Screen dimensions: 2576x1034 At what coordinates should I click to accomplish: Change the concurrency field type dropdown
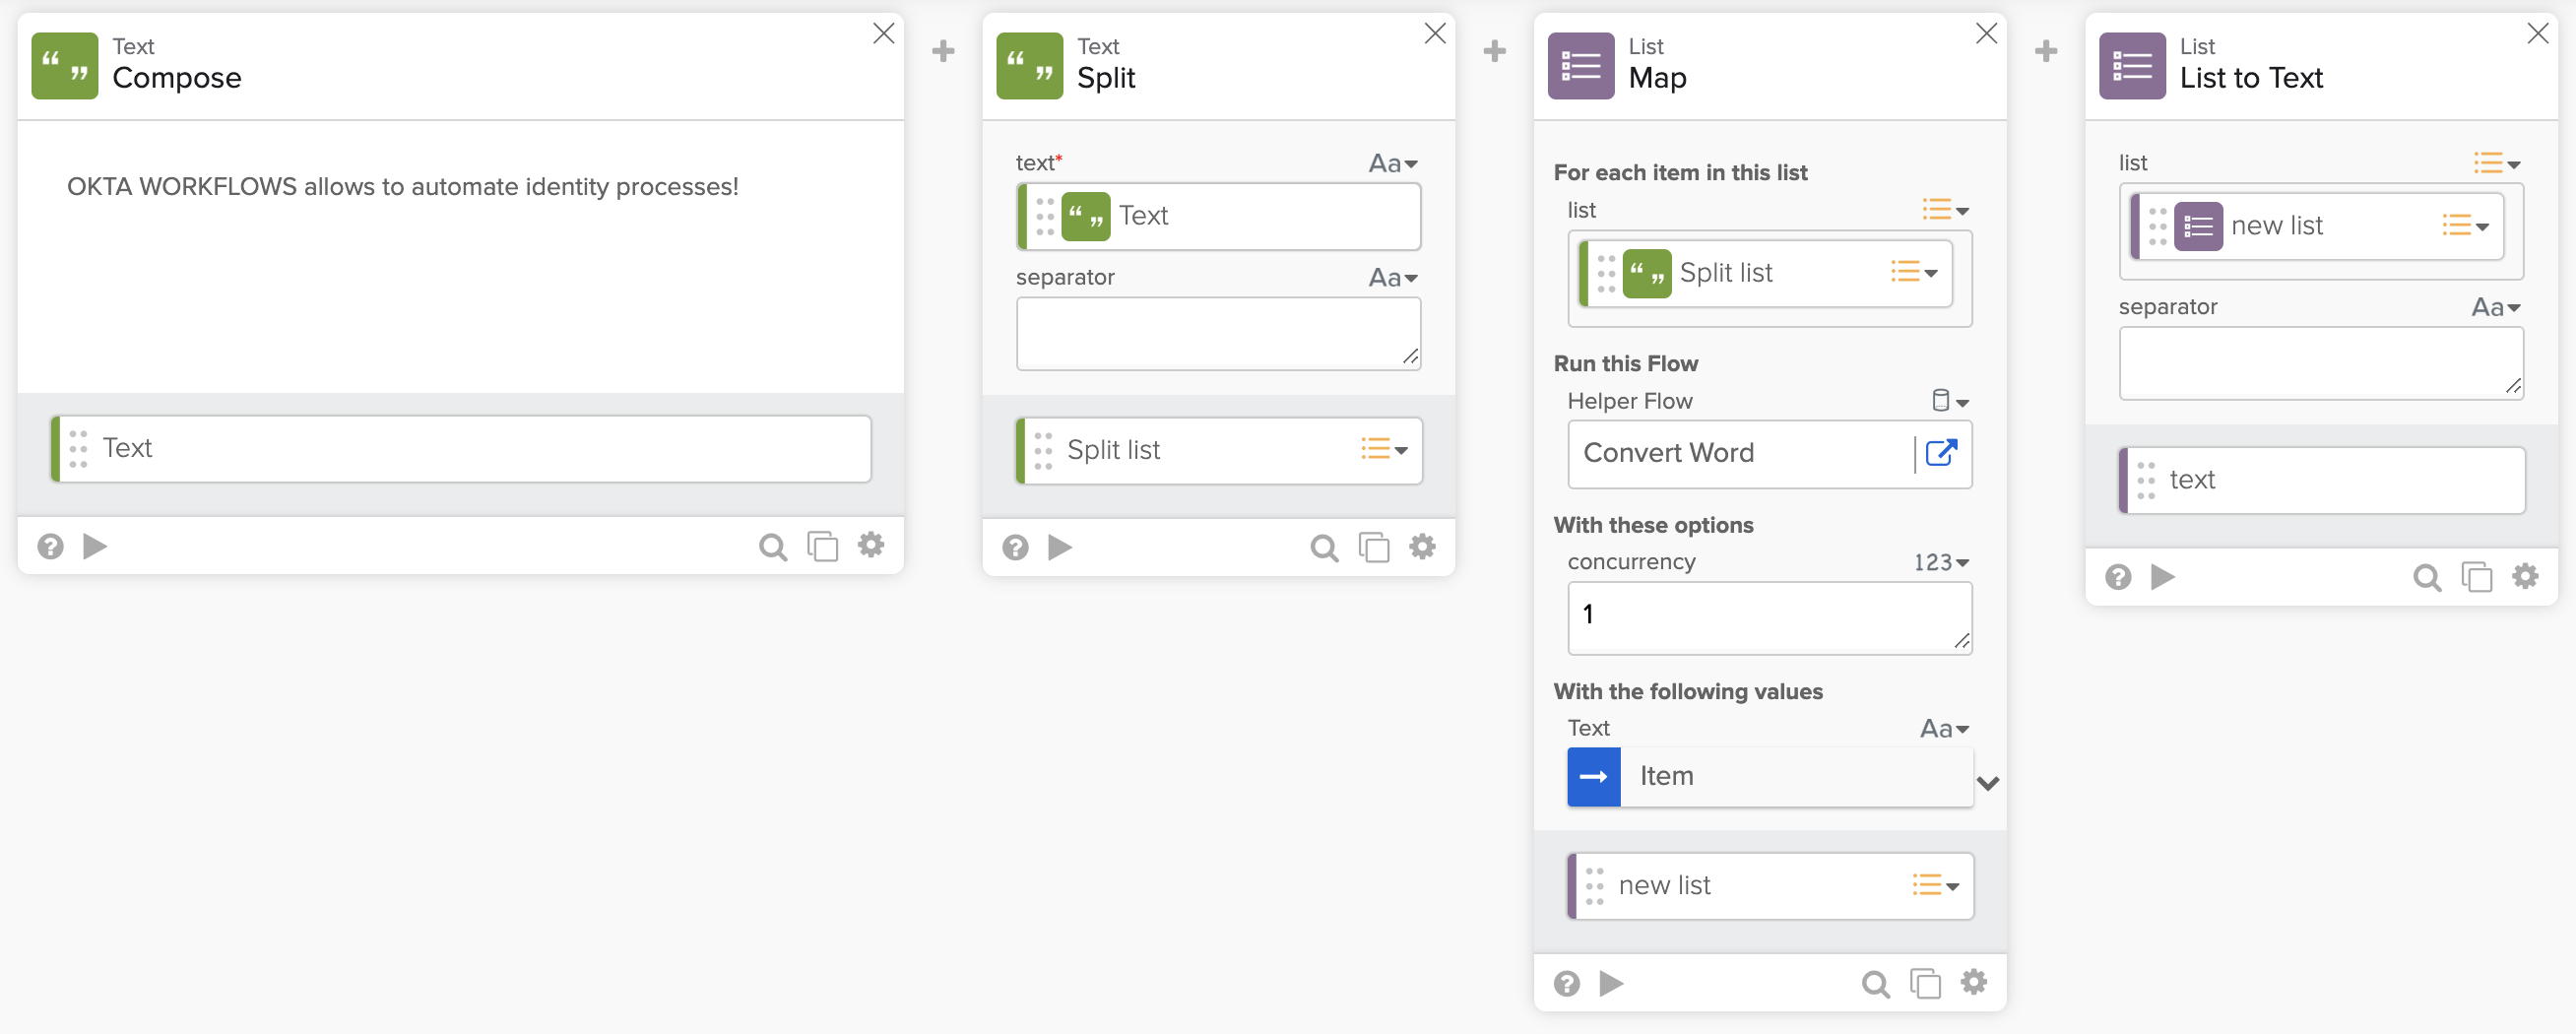1941,562
